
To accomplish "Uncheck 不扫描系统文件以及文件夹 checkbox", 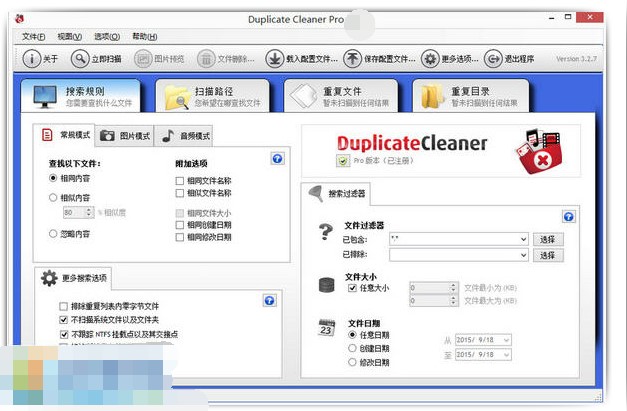I will tap(63, 319).
